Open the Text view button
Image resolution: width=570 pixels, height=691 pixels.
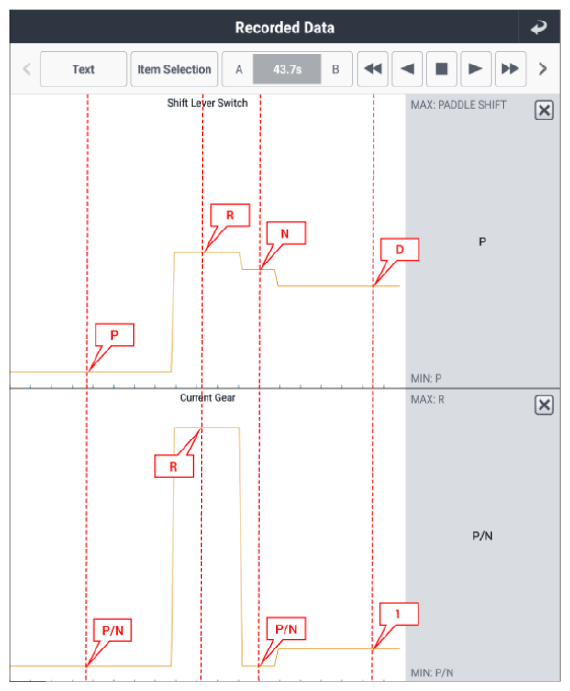click(83, 69)
